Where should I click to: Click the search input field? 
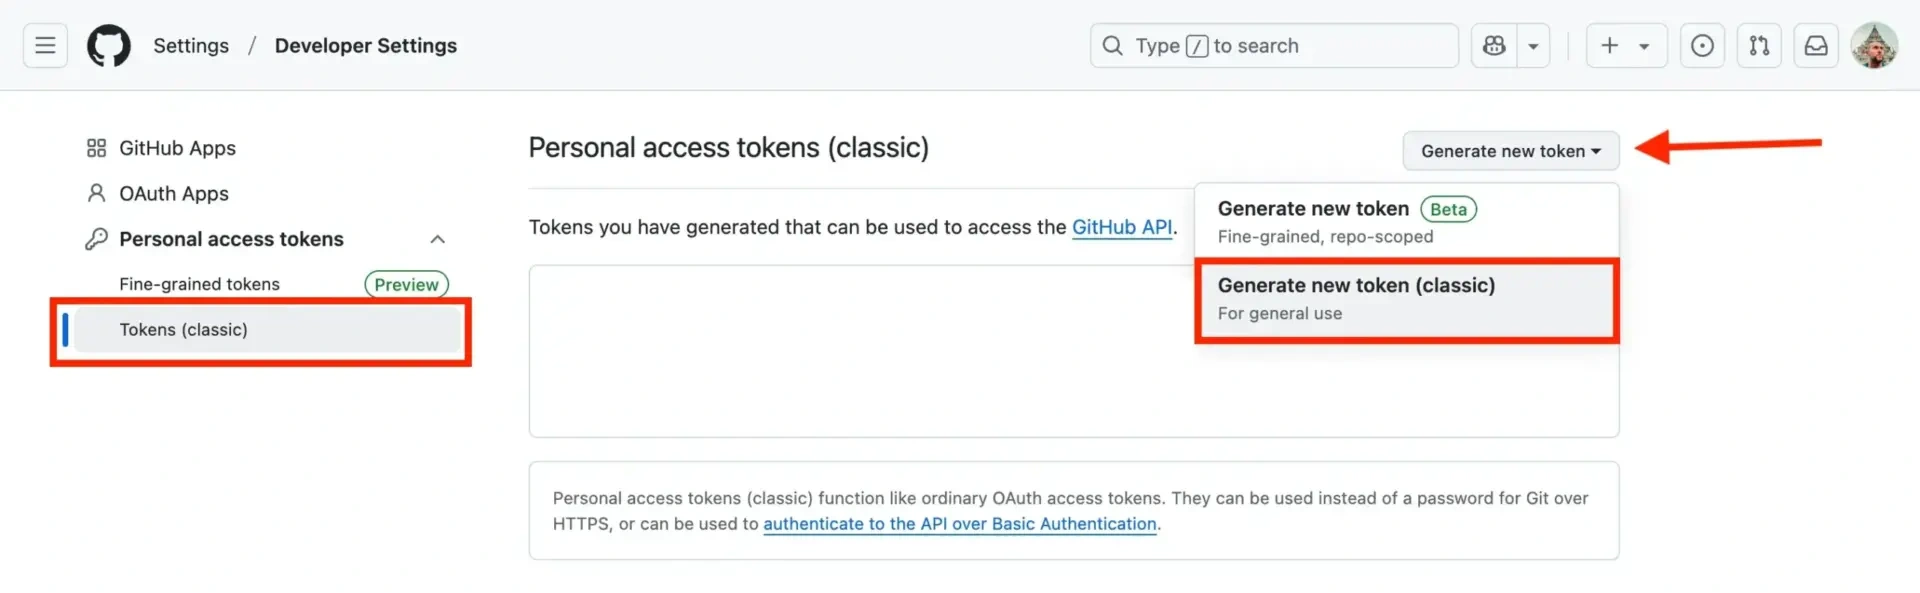pos(1273,46)
